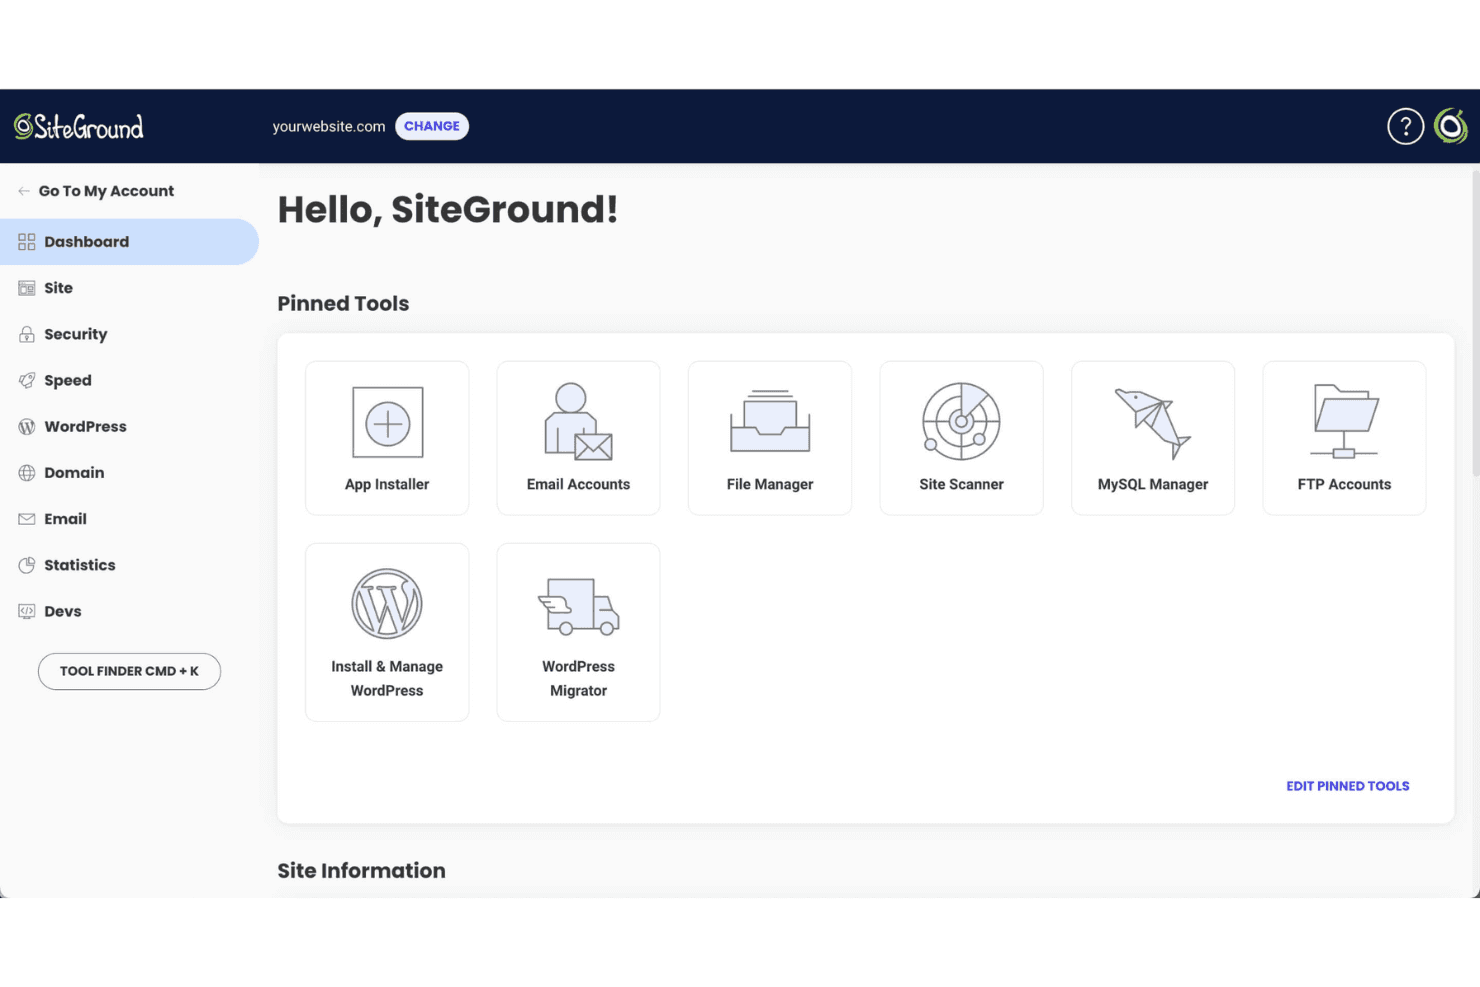The width and height of the screenshot is (1480, 987).
Task: Click the Devs code icon in sidebar
Action: click(27, 611)
